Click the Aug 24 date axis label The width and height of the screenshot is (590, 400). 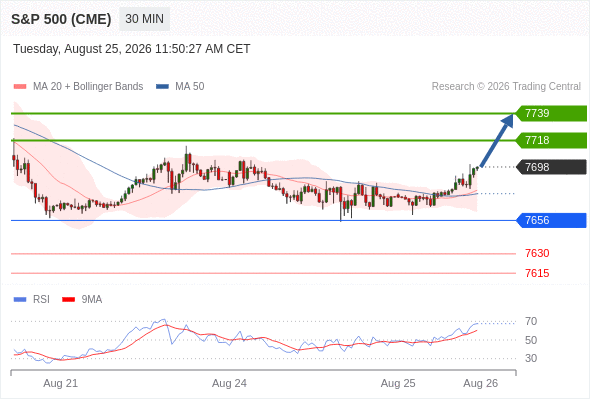[x=229, y=383]
